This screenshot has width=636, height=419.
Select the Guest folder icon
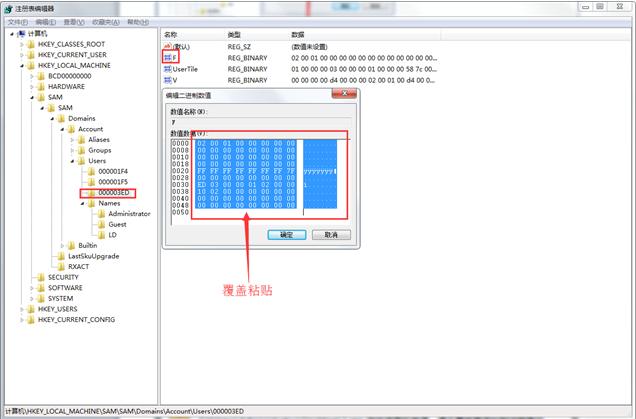tap(102, 224)
